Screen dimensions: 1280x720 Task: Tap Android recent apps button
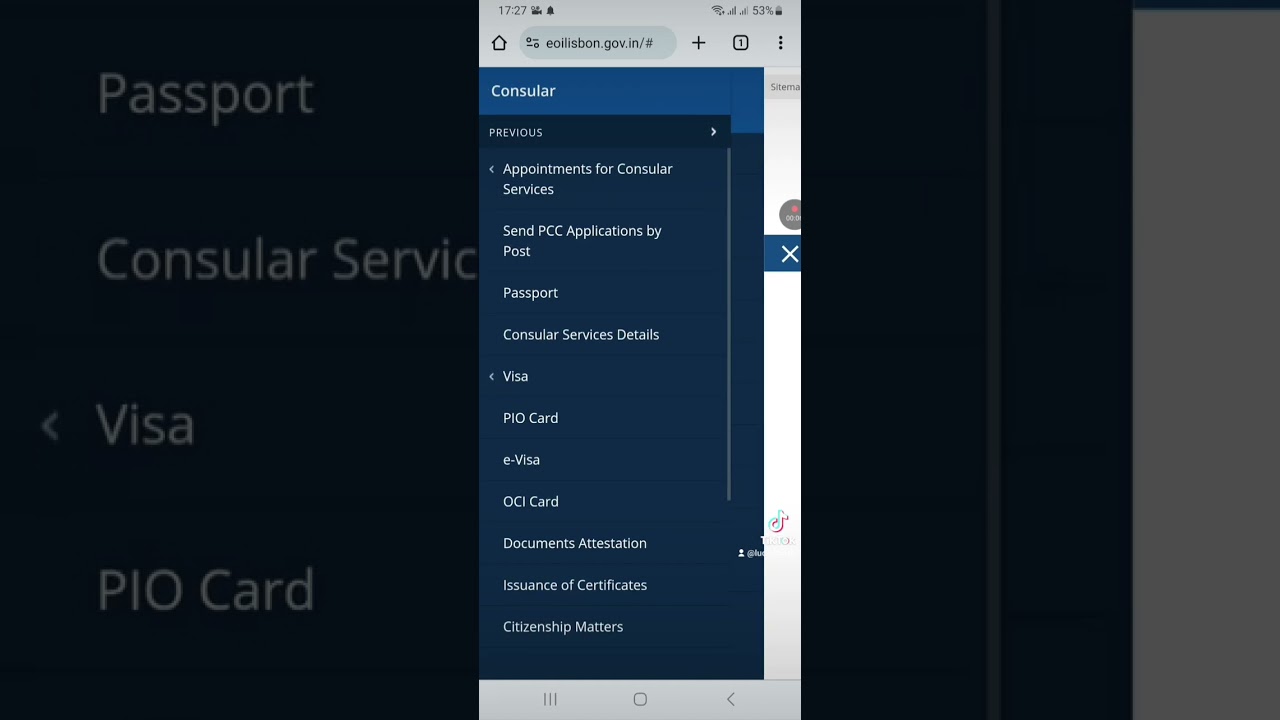(x=550, y=699)
